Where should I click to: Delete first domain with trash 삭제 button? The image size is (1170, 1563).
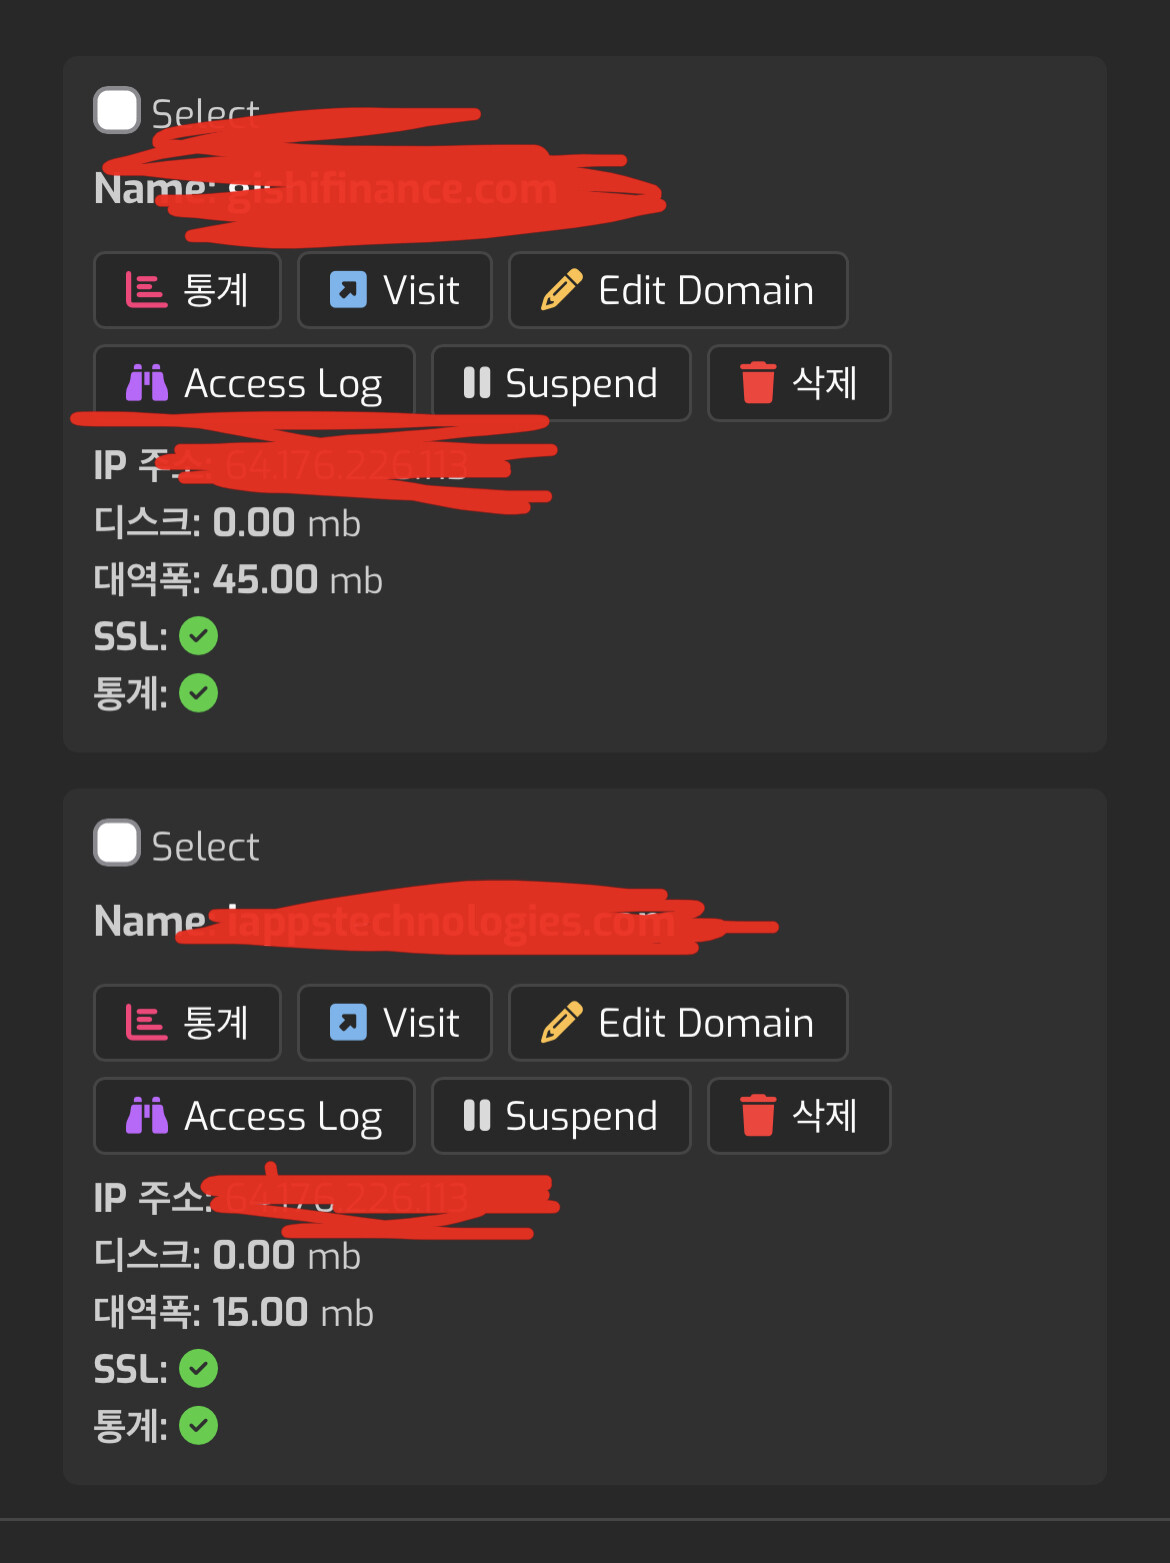799,383
